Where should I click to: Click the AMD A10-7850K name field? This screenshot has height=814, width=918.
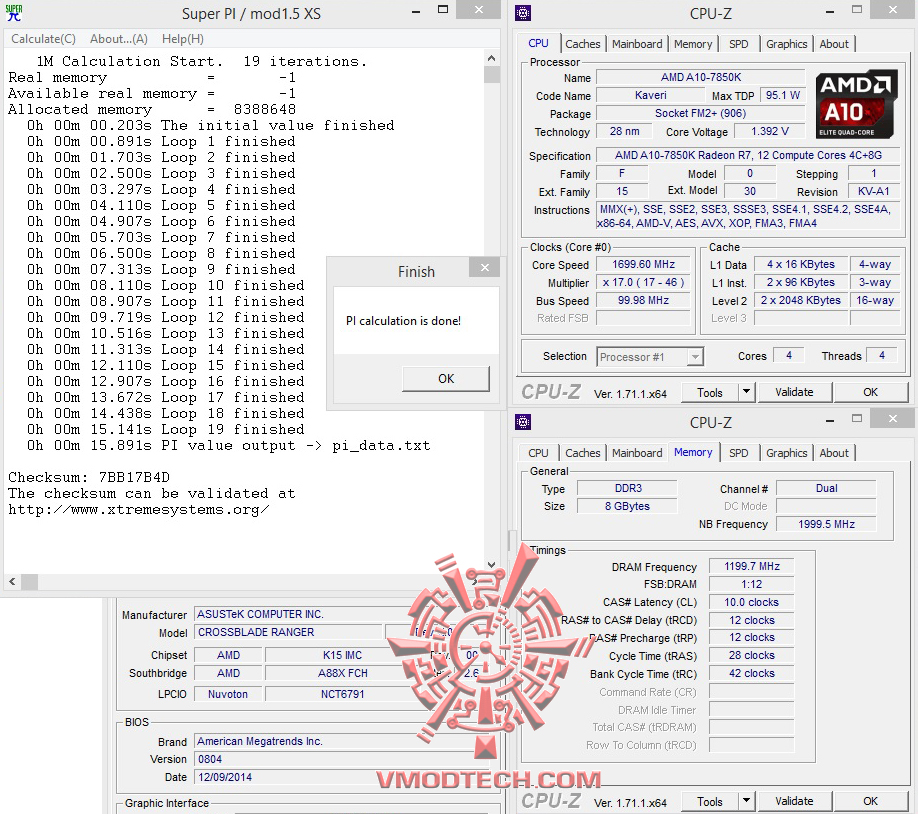pos(701,77)
